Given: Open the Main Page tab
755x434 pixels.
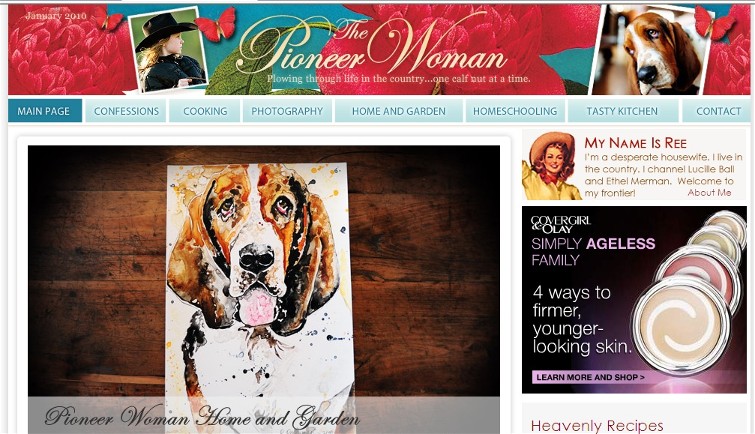Looking at the screenshot, I should click(45, 111).
